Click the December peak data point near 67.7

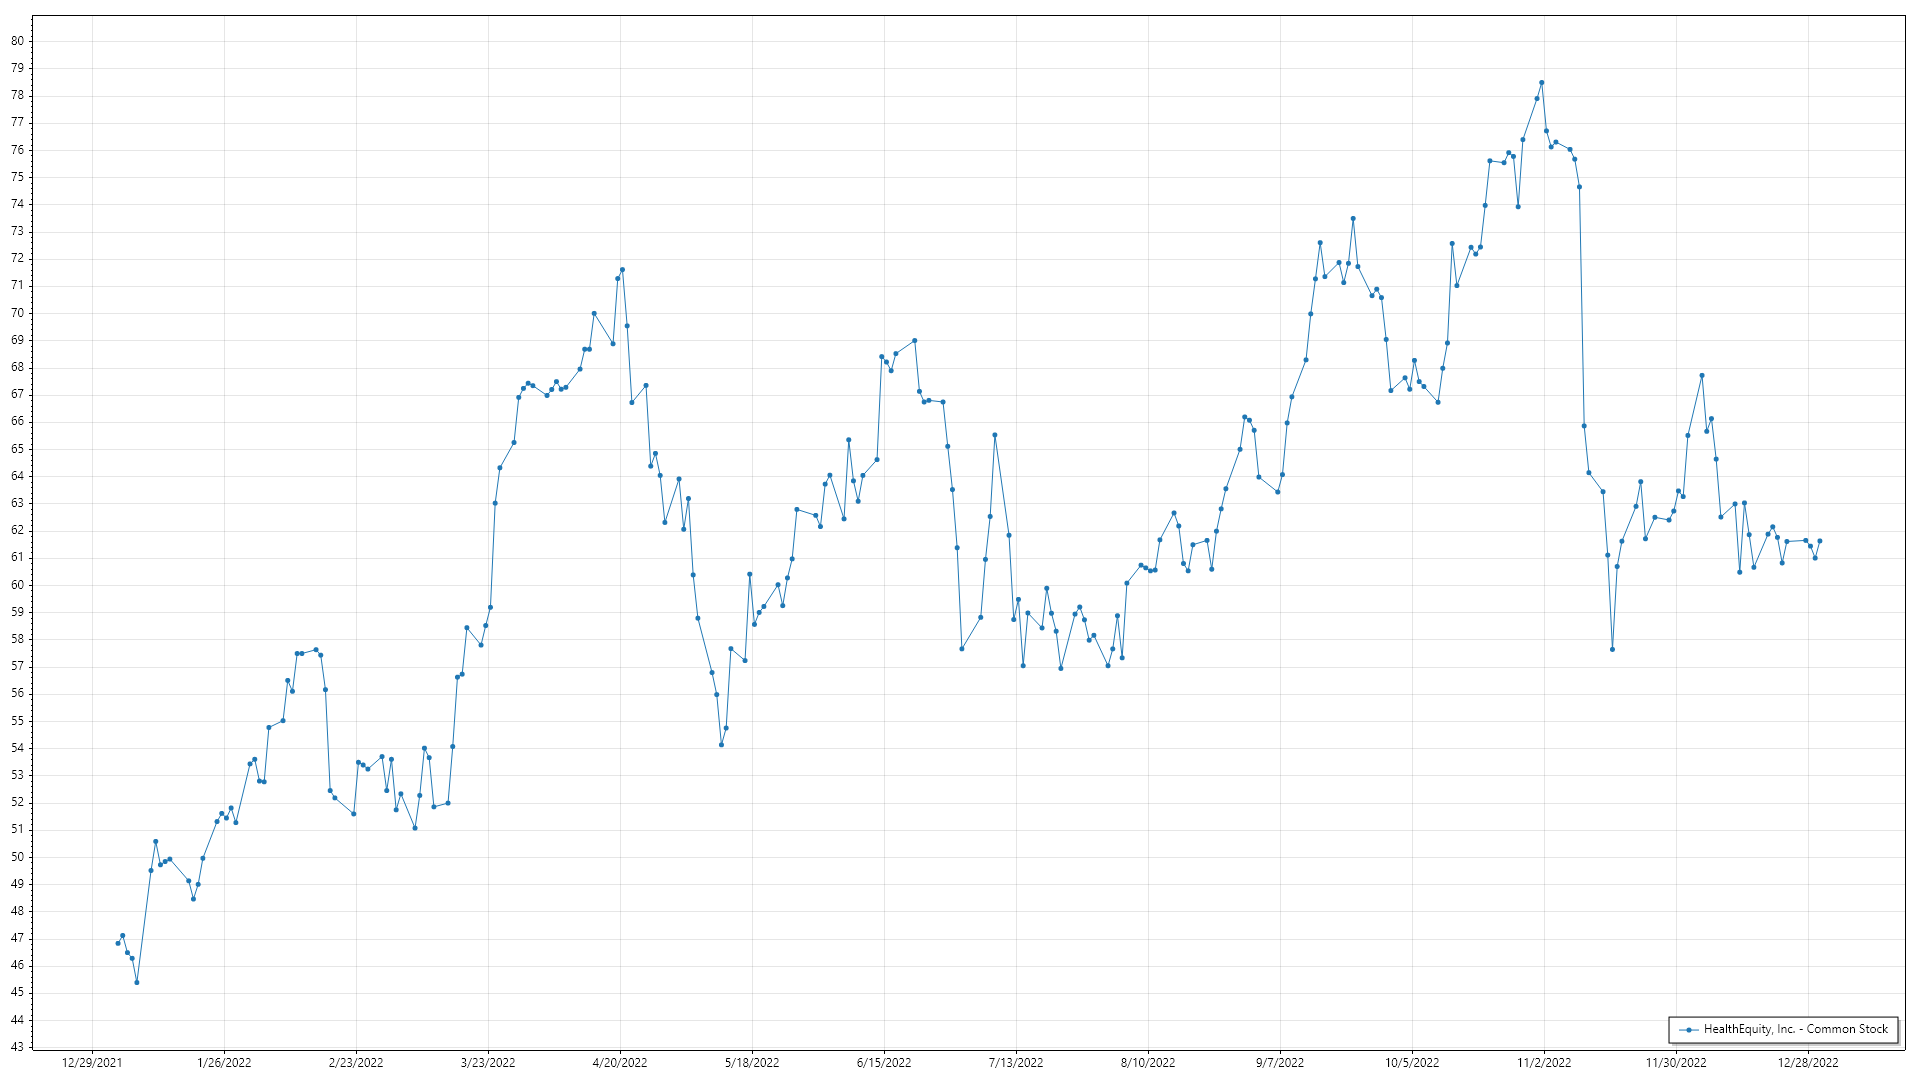tap(1701, 375)
